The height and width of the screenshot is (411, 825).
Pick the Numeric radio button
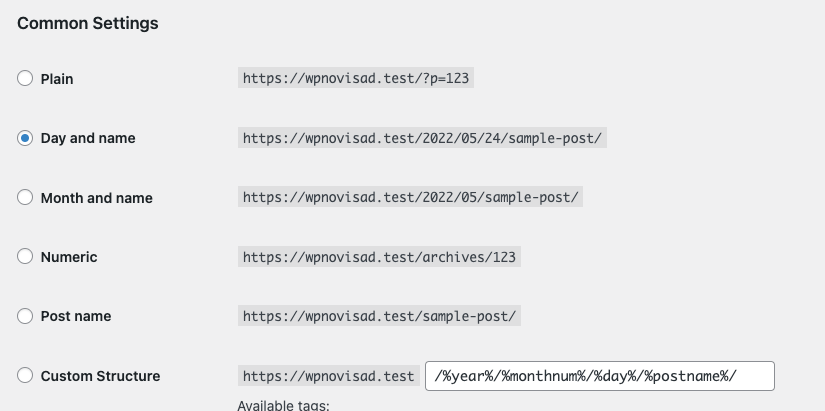pos(25,257)
